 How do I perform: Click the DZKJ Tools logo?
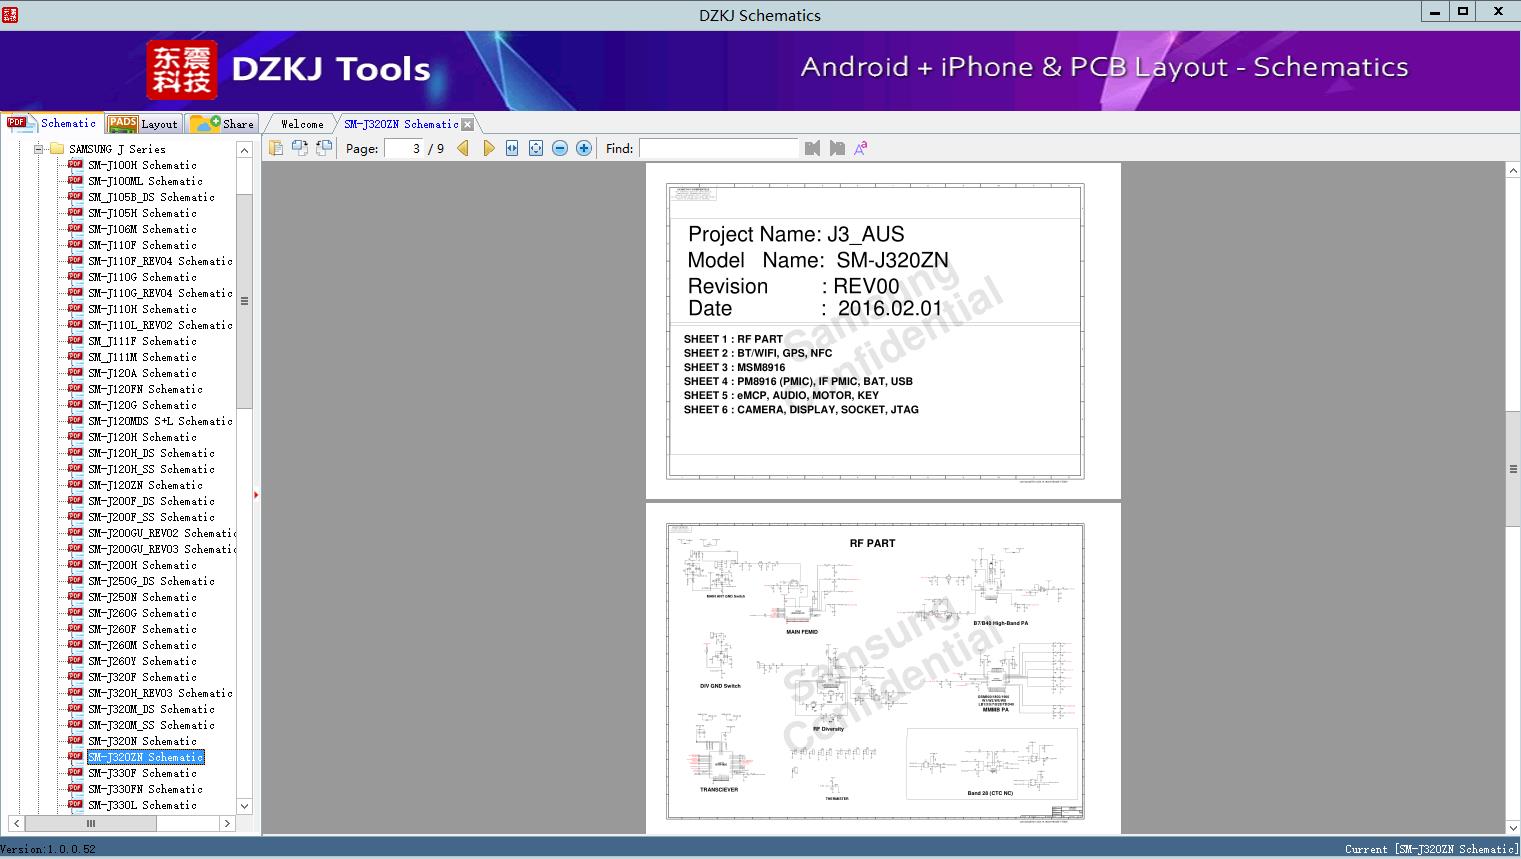[x=289, y=70]
